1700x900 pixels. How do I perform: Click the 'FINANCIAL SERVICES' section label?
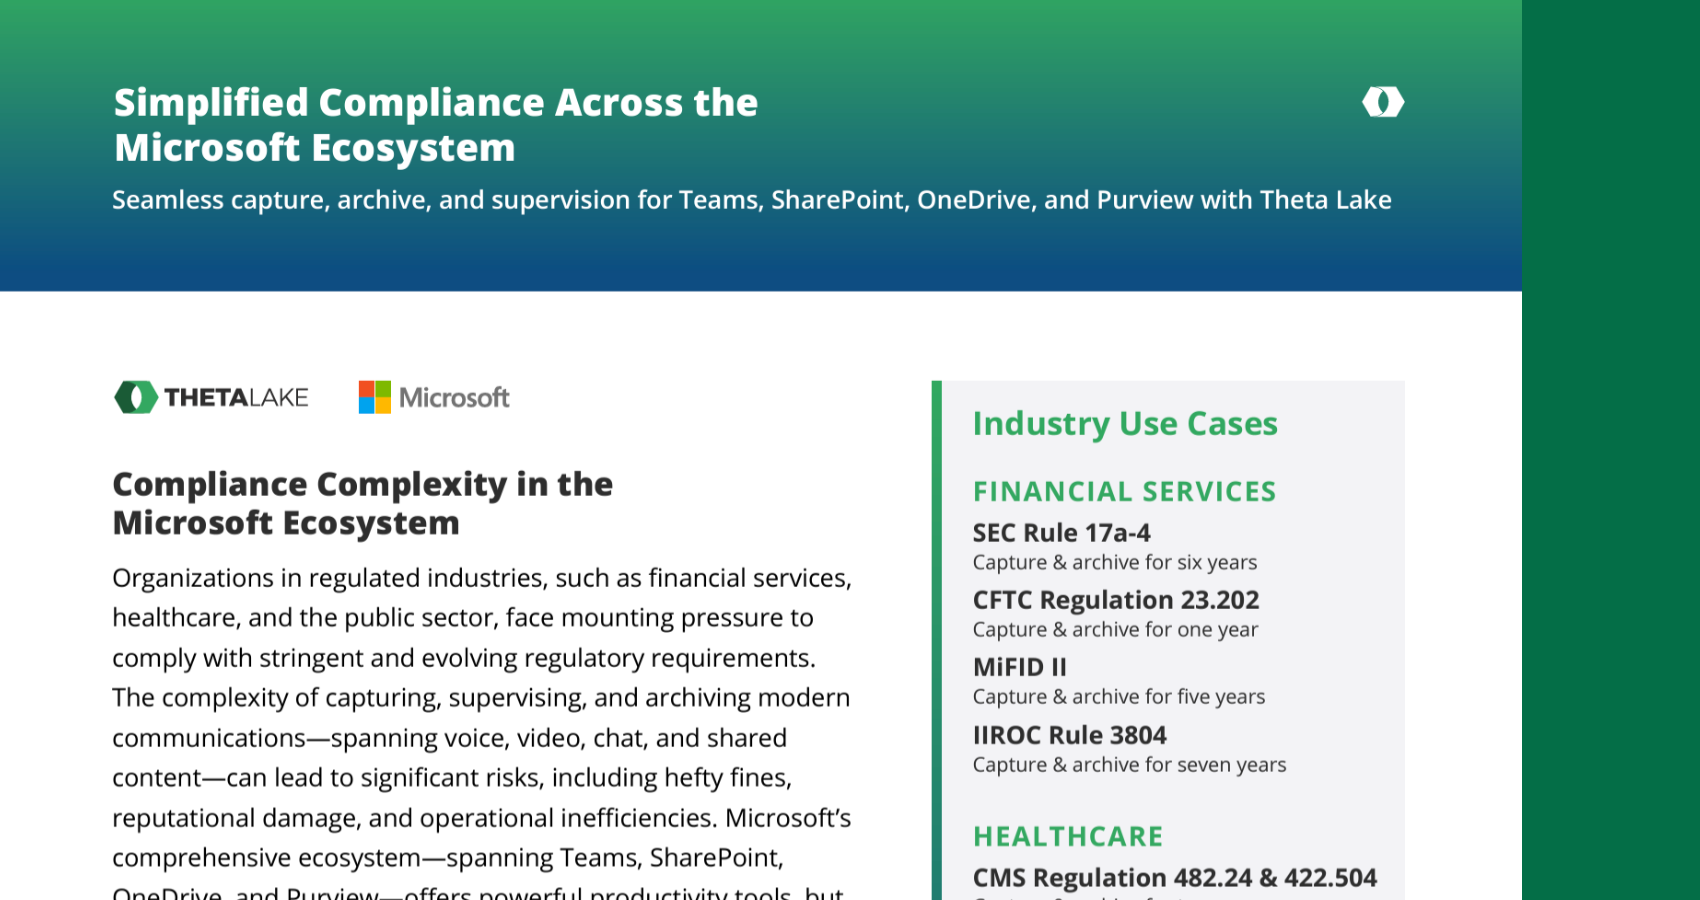(x=1125, y=492)
